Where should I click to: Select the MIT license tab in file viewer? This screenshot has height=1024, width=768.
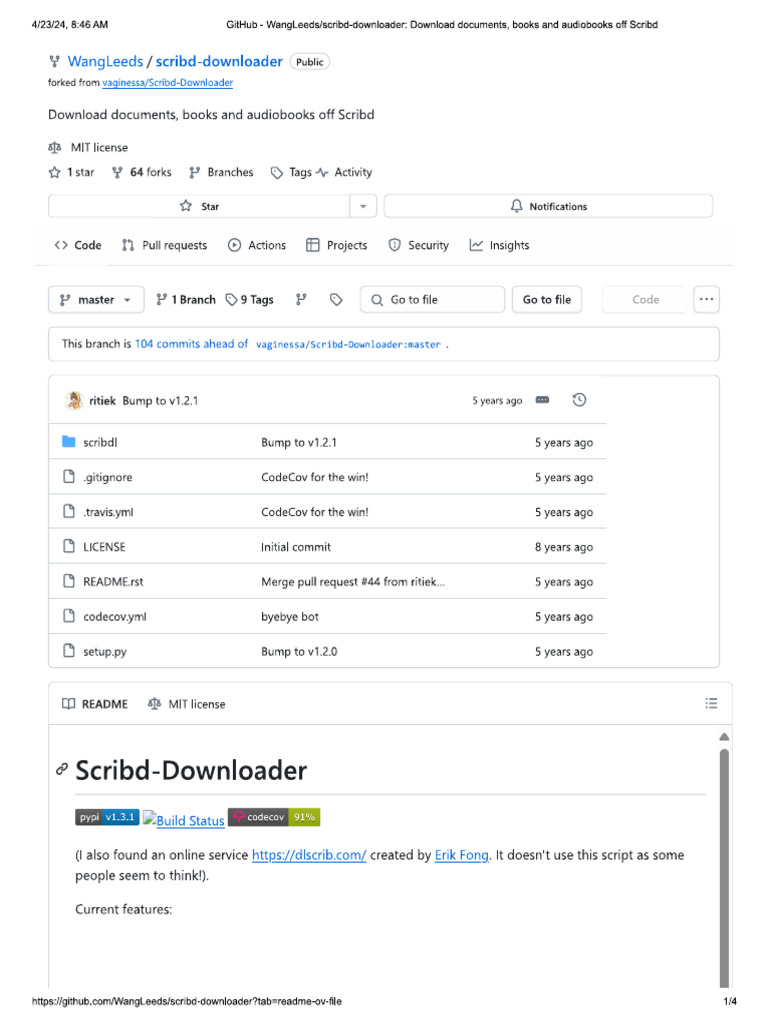187,704
